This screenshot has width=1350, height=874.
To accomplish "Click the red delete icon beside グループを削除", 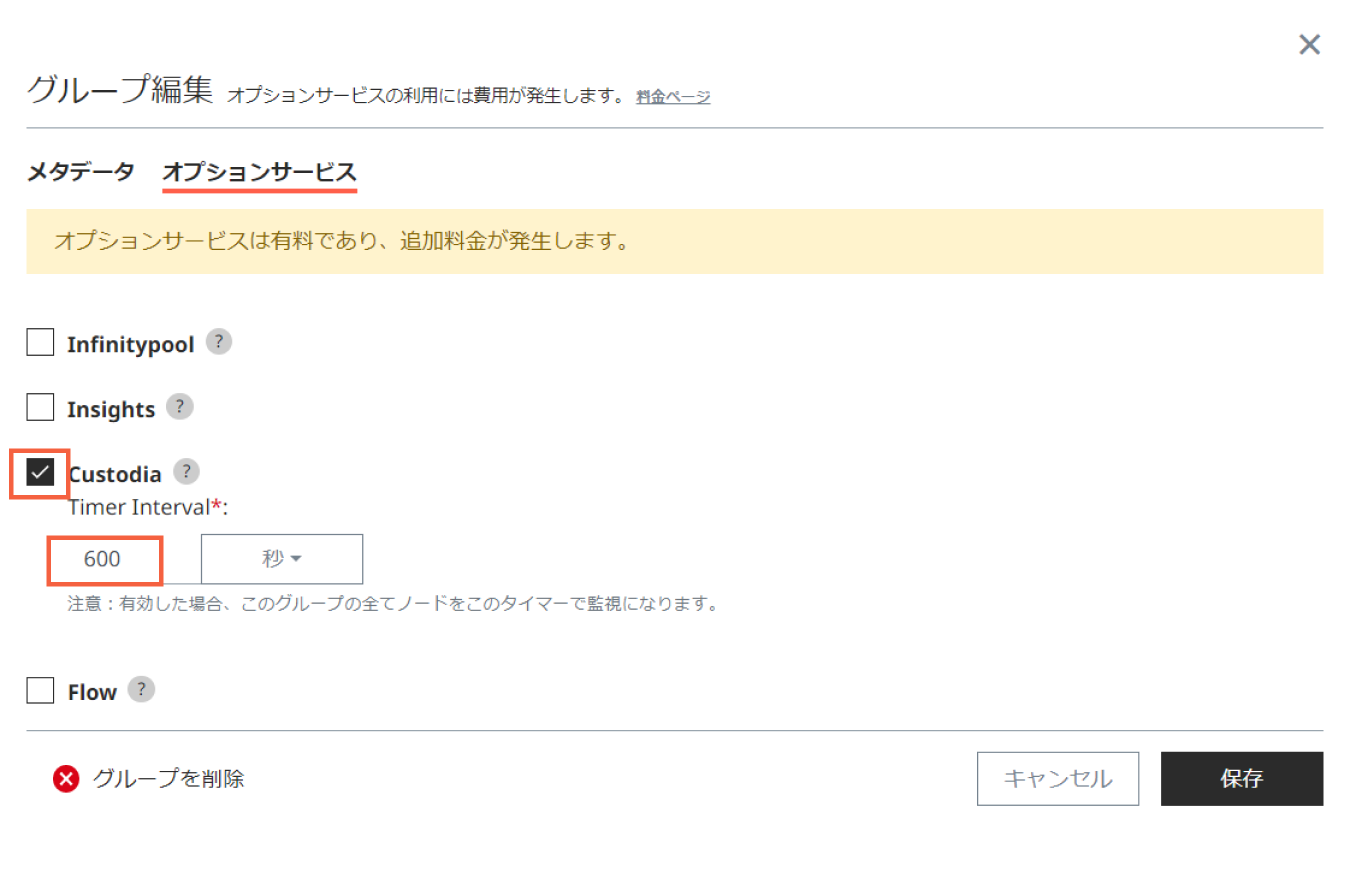I will click(64, 779).
